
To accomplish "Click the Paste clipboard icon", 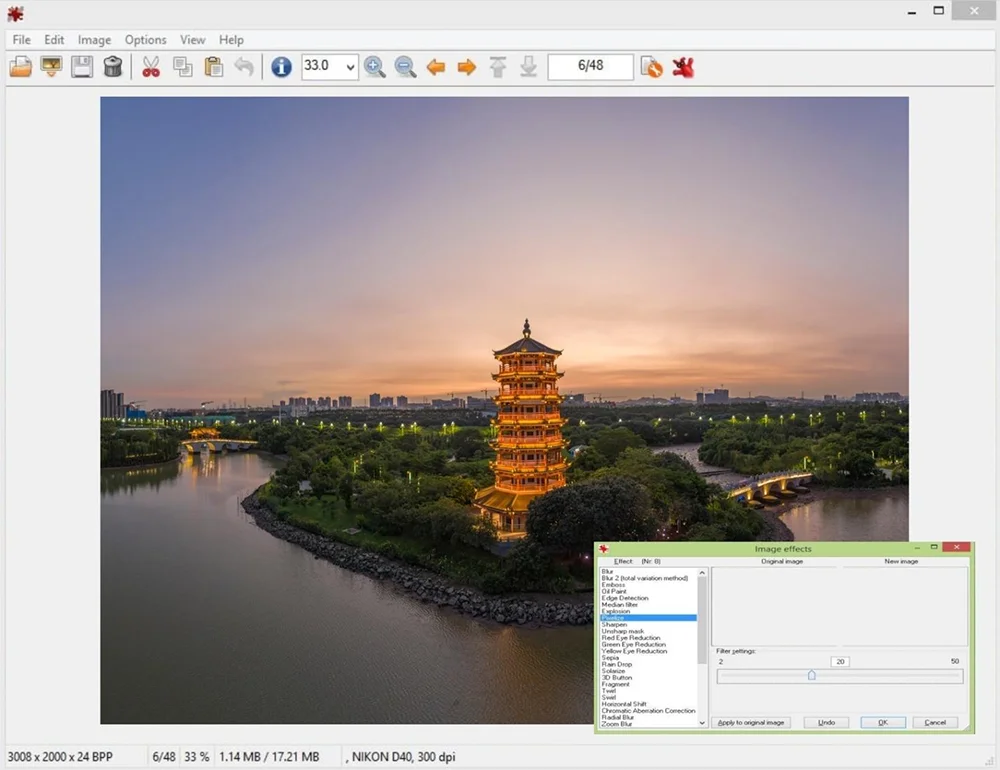I will coord(213,67).
